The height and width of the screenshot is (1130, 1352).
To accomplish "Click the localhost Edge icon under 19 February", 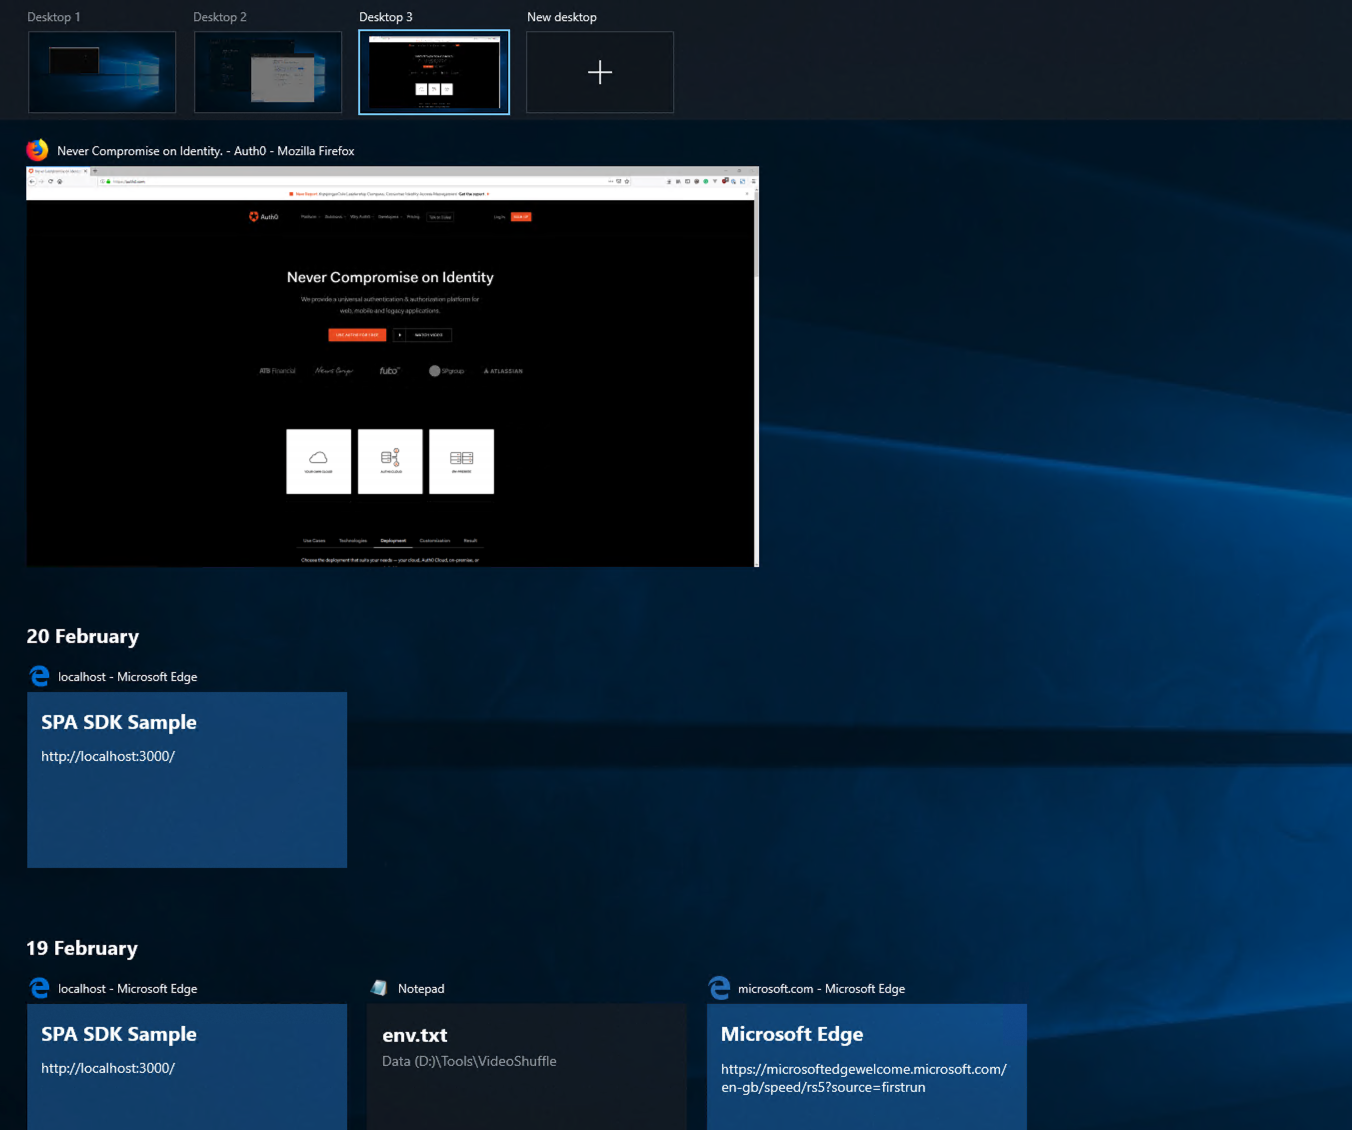I will coord(39,989).
